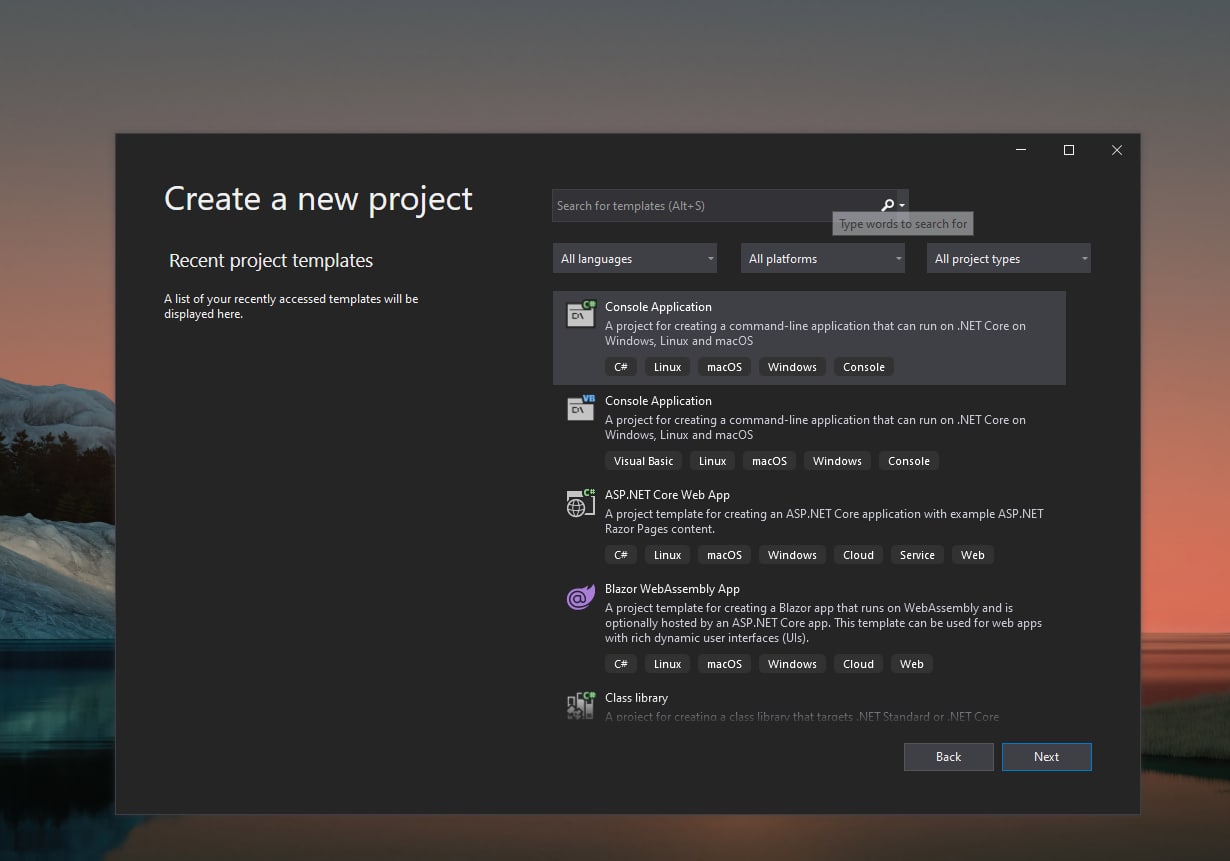Click the Next button
This screenshot has height=861, width=1230.
(x=1046, y=756)
